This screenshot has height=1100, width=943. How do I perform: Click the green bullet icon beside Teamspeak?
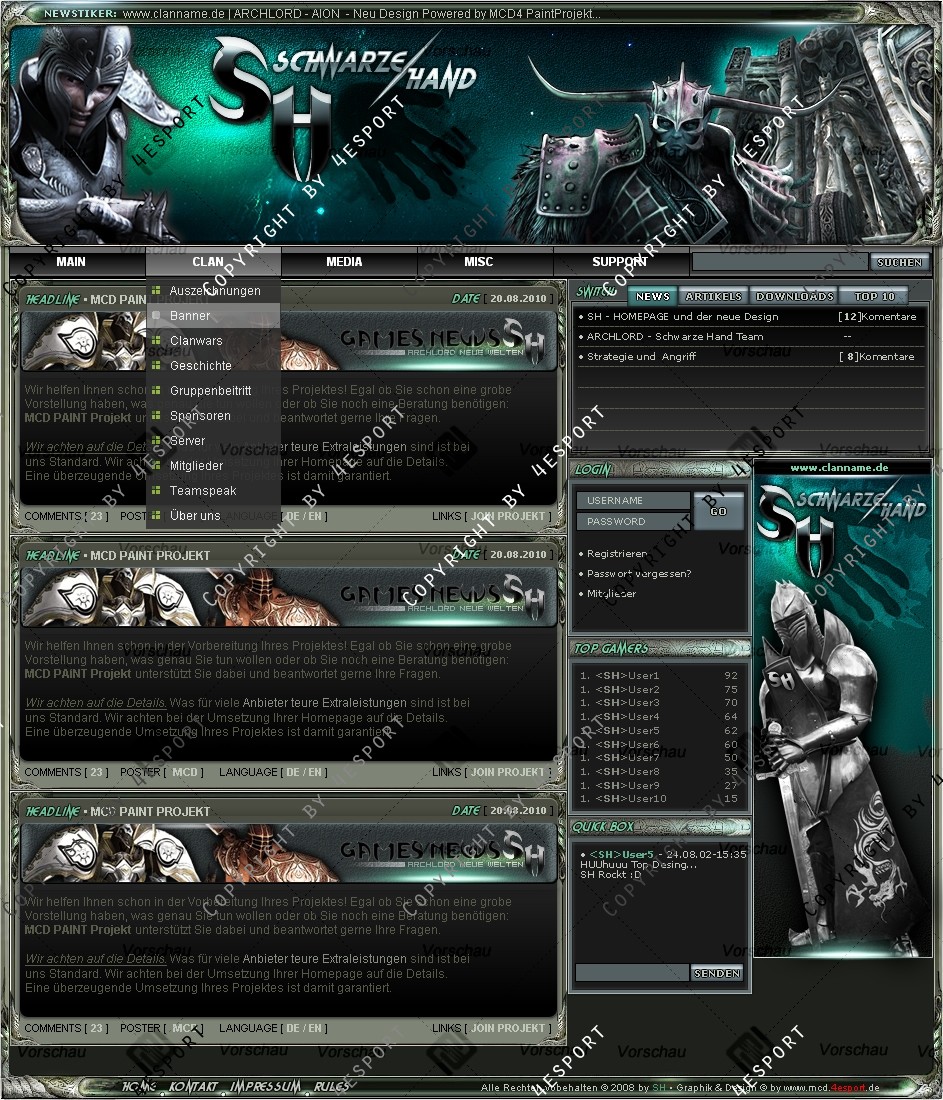(x=156, y=490)
